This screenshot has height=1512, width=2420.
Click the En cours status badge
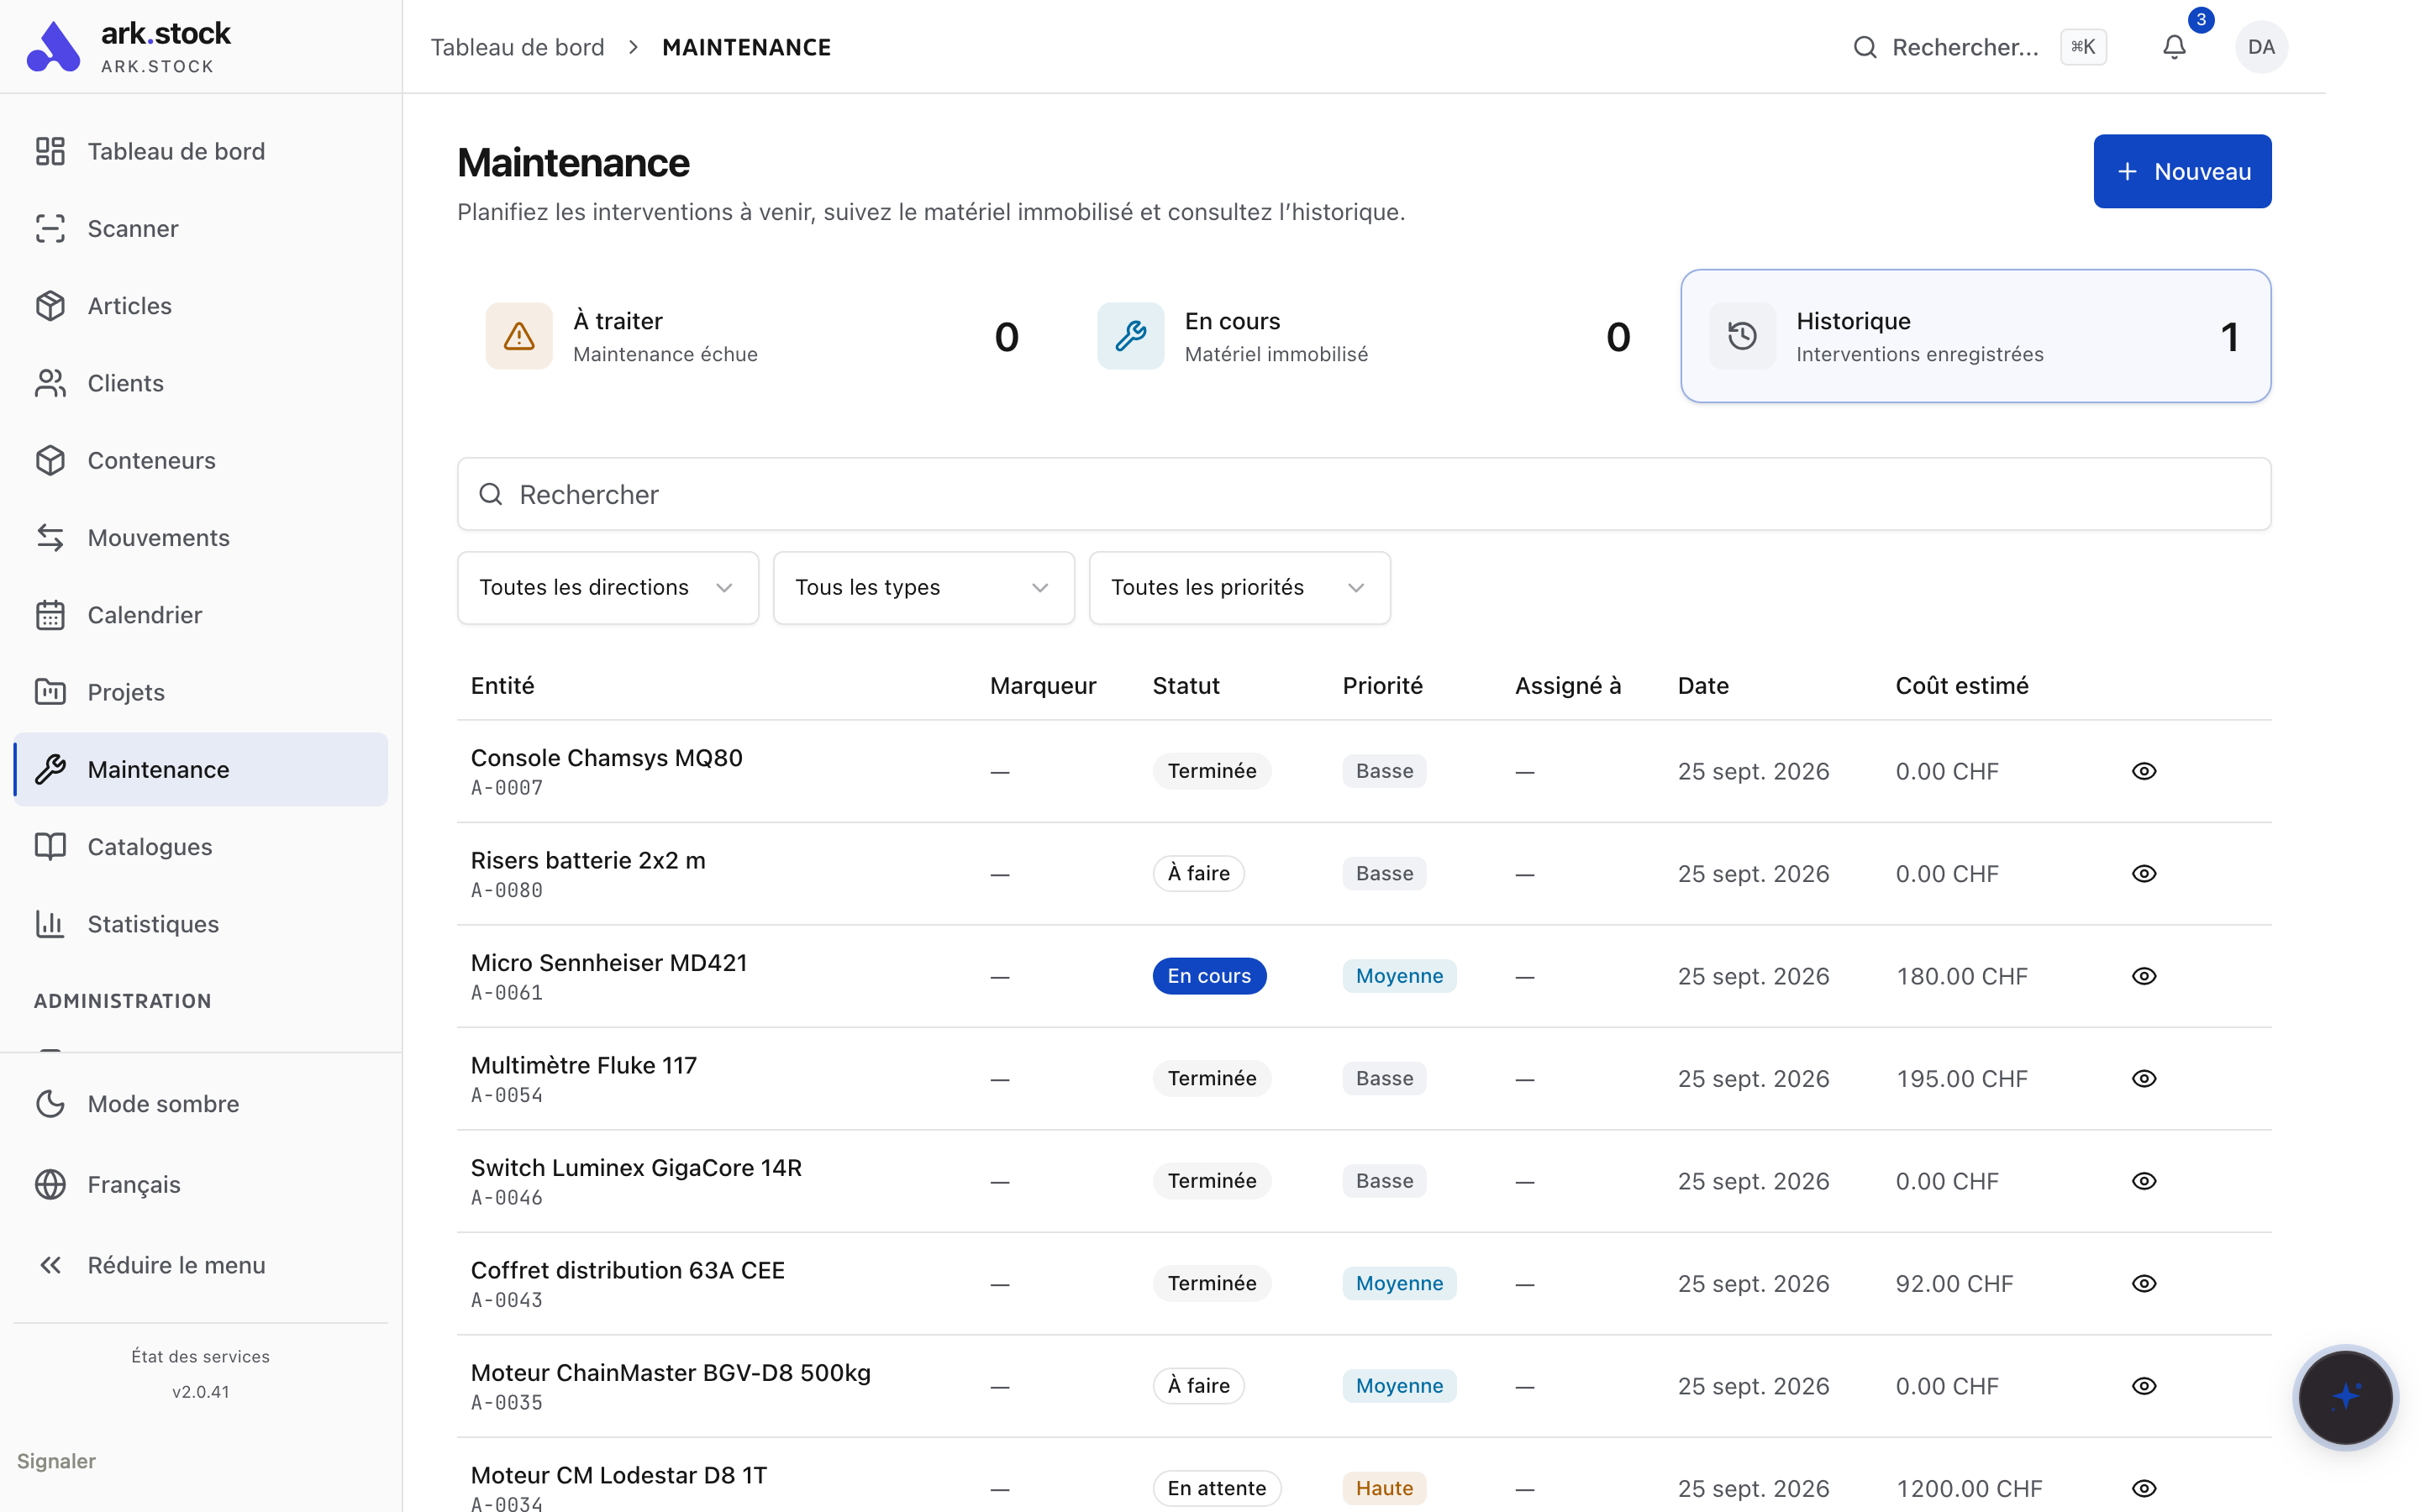[x=1209, y=976]
